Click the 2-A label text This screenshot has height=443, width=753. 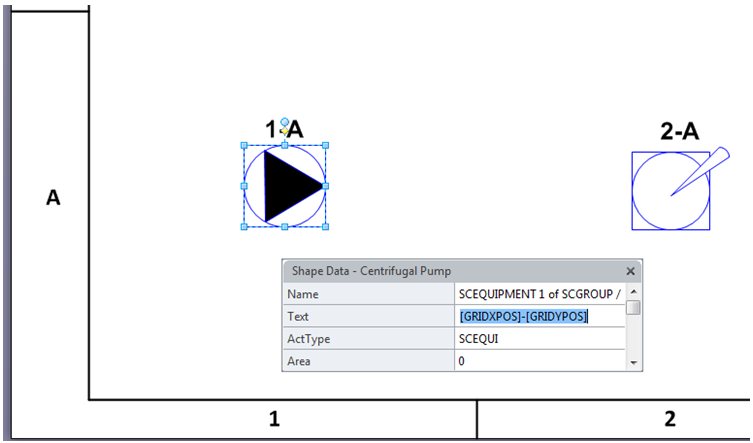679,131
